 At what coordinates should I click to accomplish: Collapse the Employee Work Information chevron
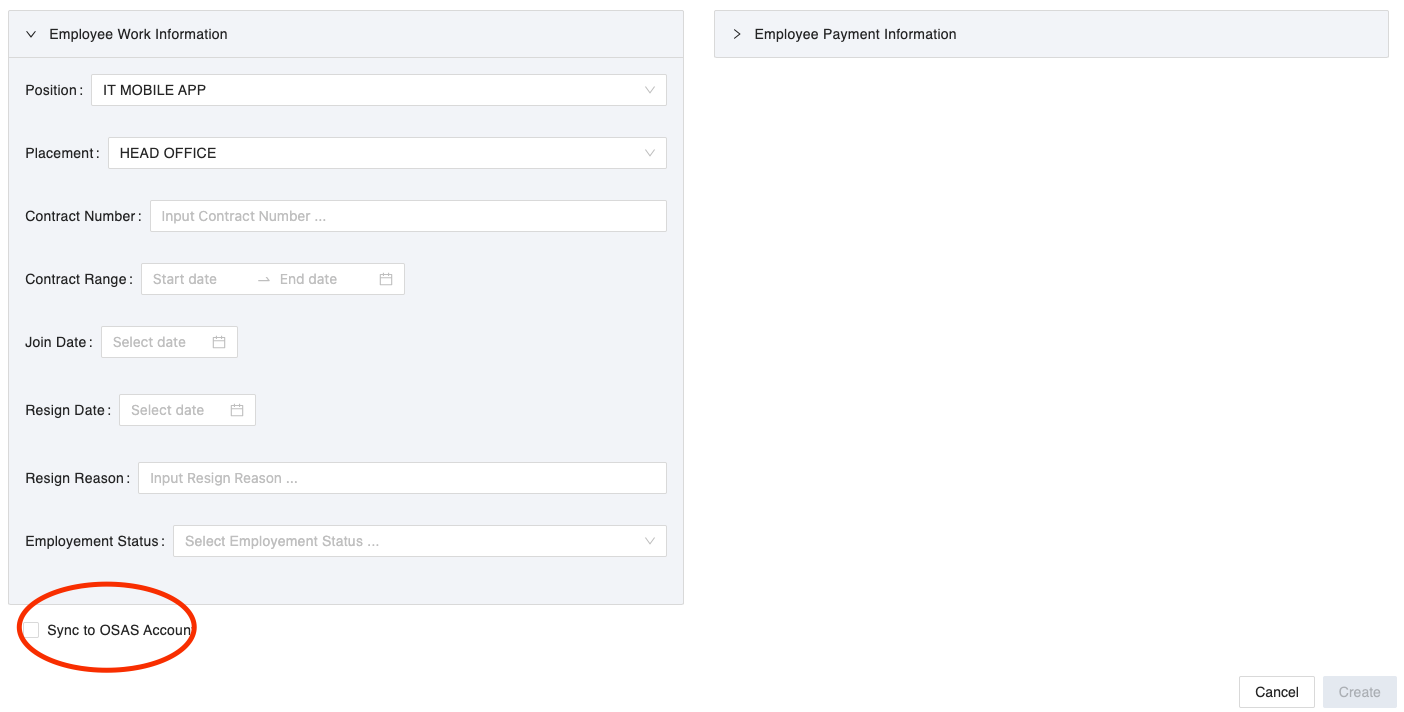point(31,34)
